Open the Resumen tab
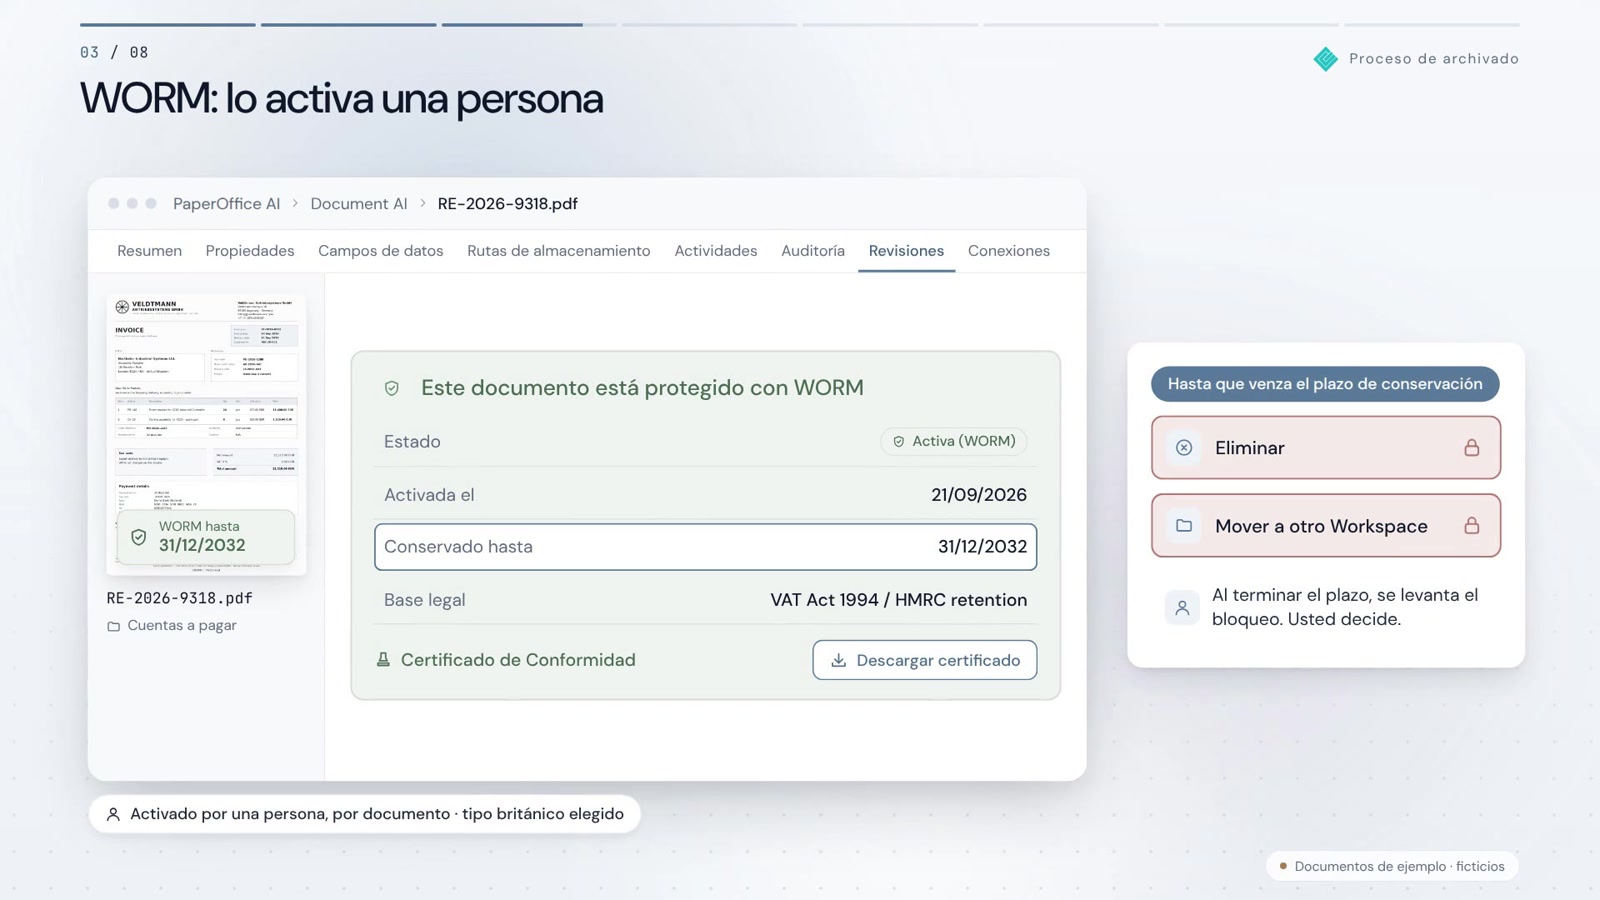The image size is (1600, 900). (x=149, y=251)
